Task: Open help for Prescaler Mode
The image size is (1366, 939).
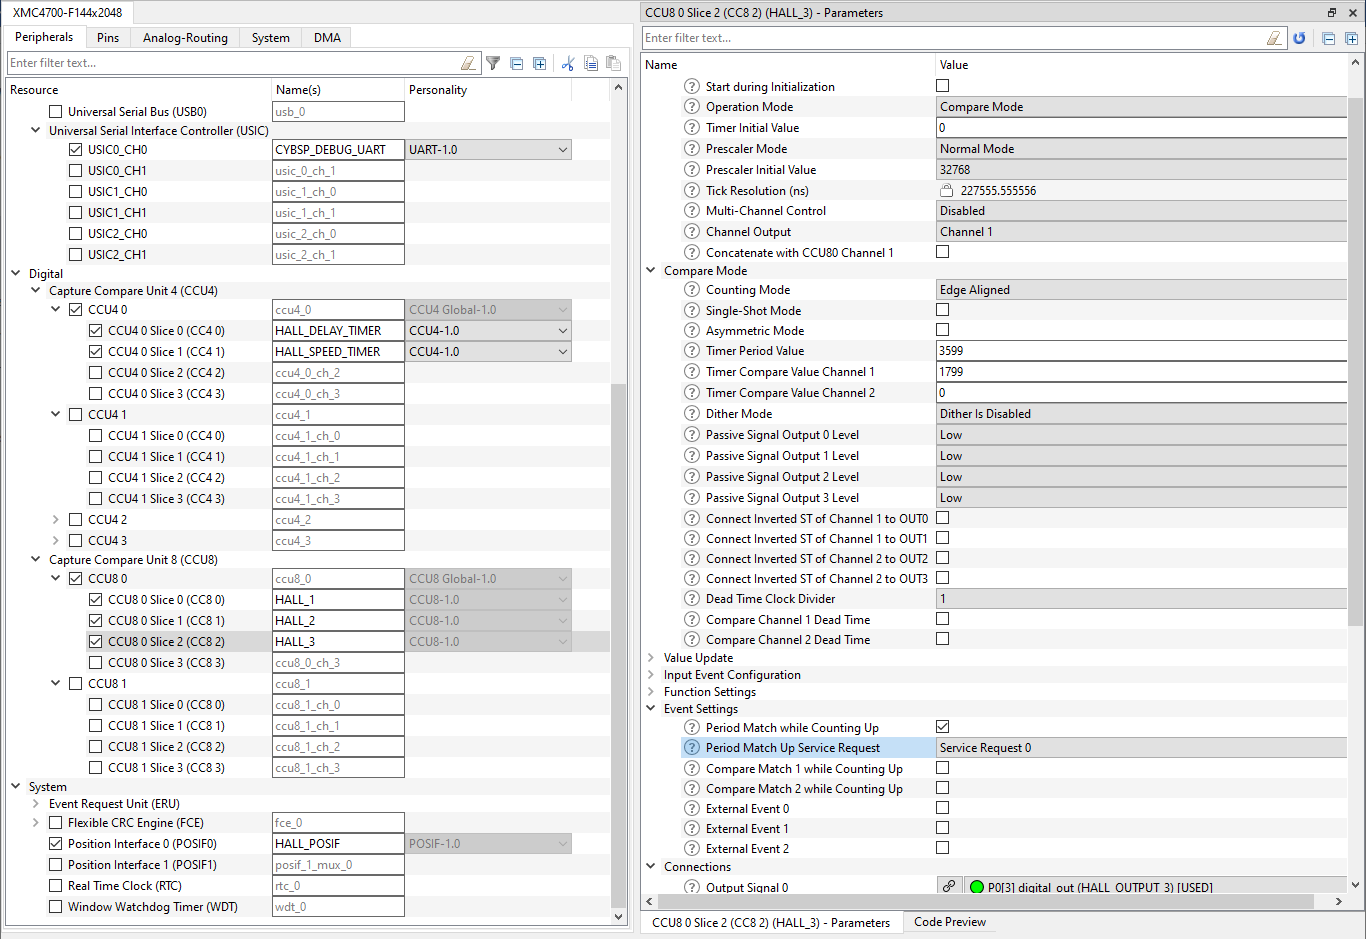Action: [692, 149]
